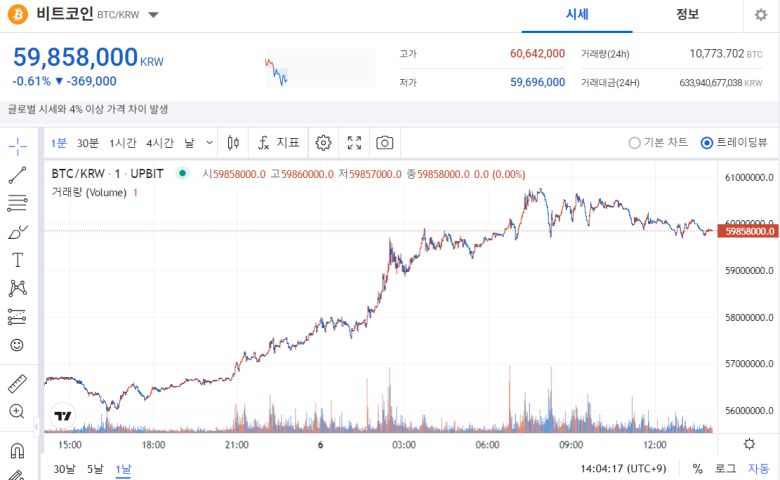Viewport: 780px width, 480px height.
Task: Expand the BTC/KRW market dropdown arrow
Action: pyautogui.click(x=154, y=15)
